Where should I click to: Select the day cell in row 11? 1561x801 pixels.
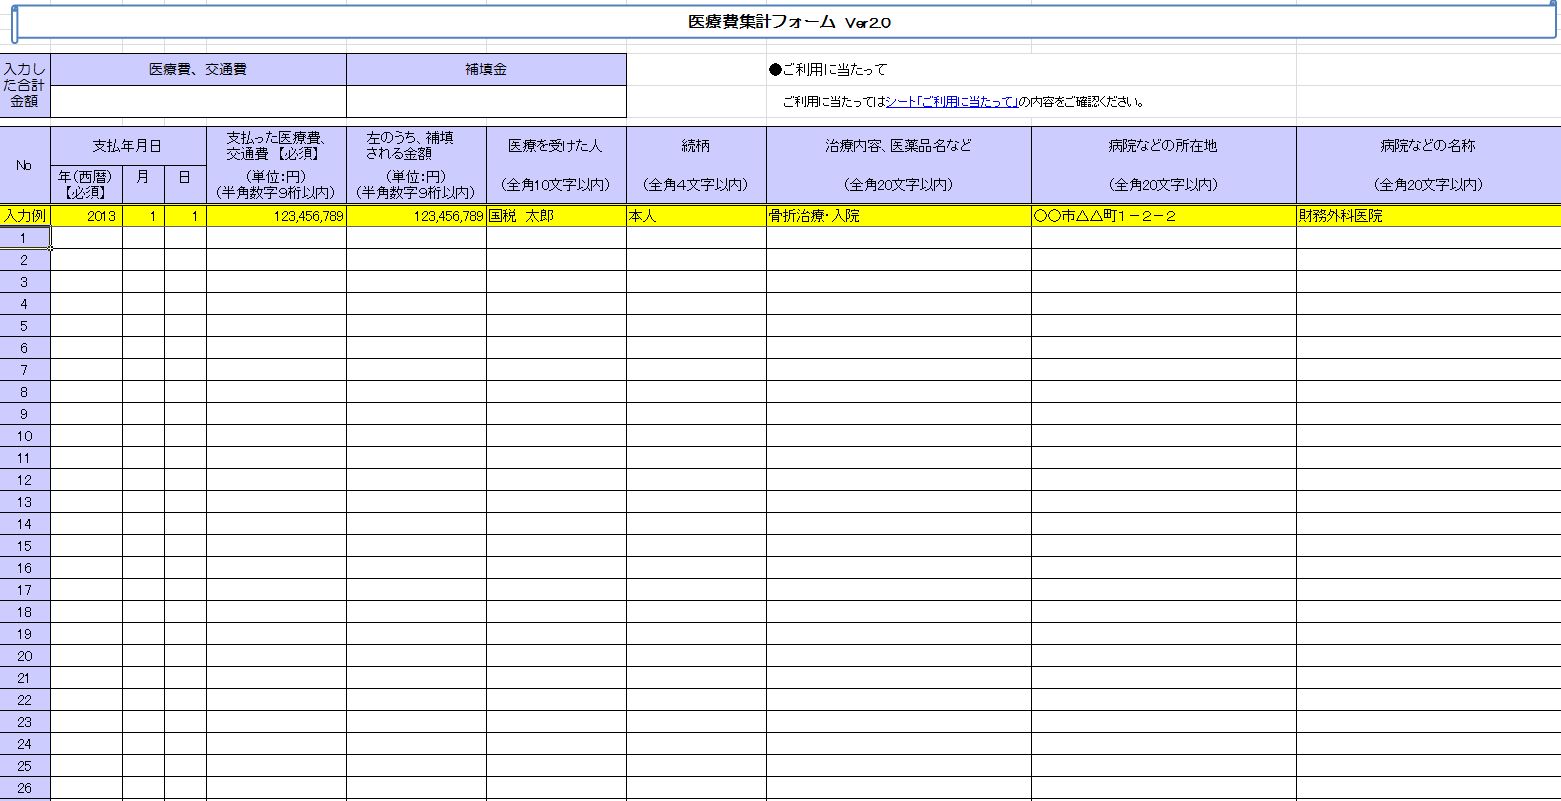click(x=185, y=457)
